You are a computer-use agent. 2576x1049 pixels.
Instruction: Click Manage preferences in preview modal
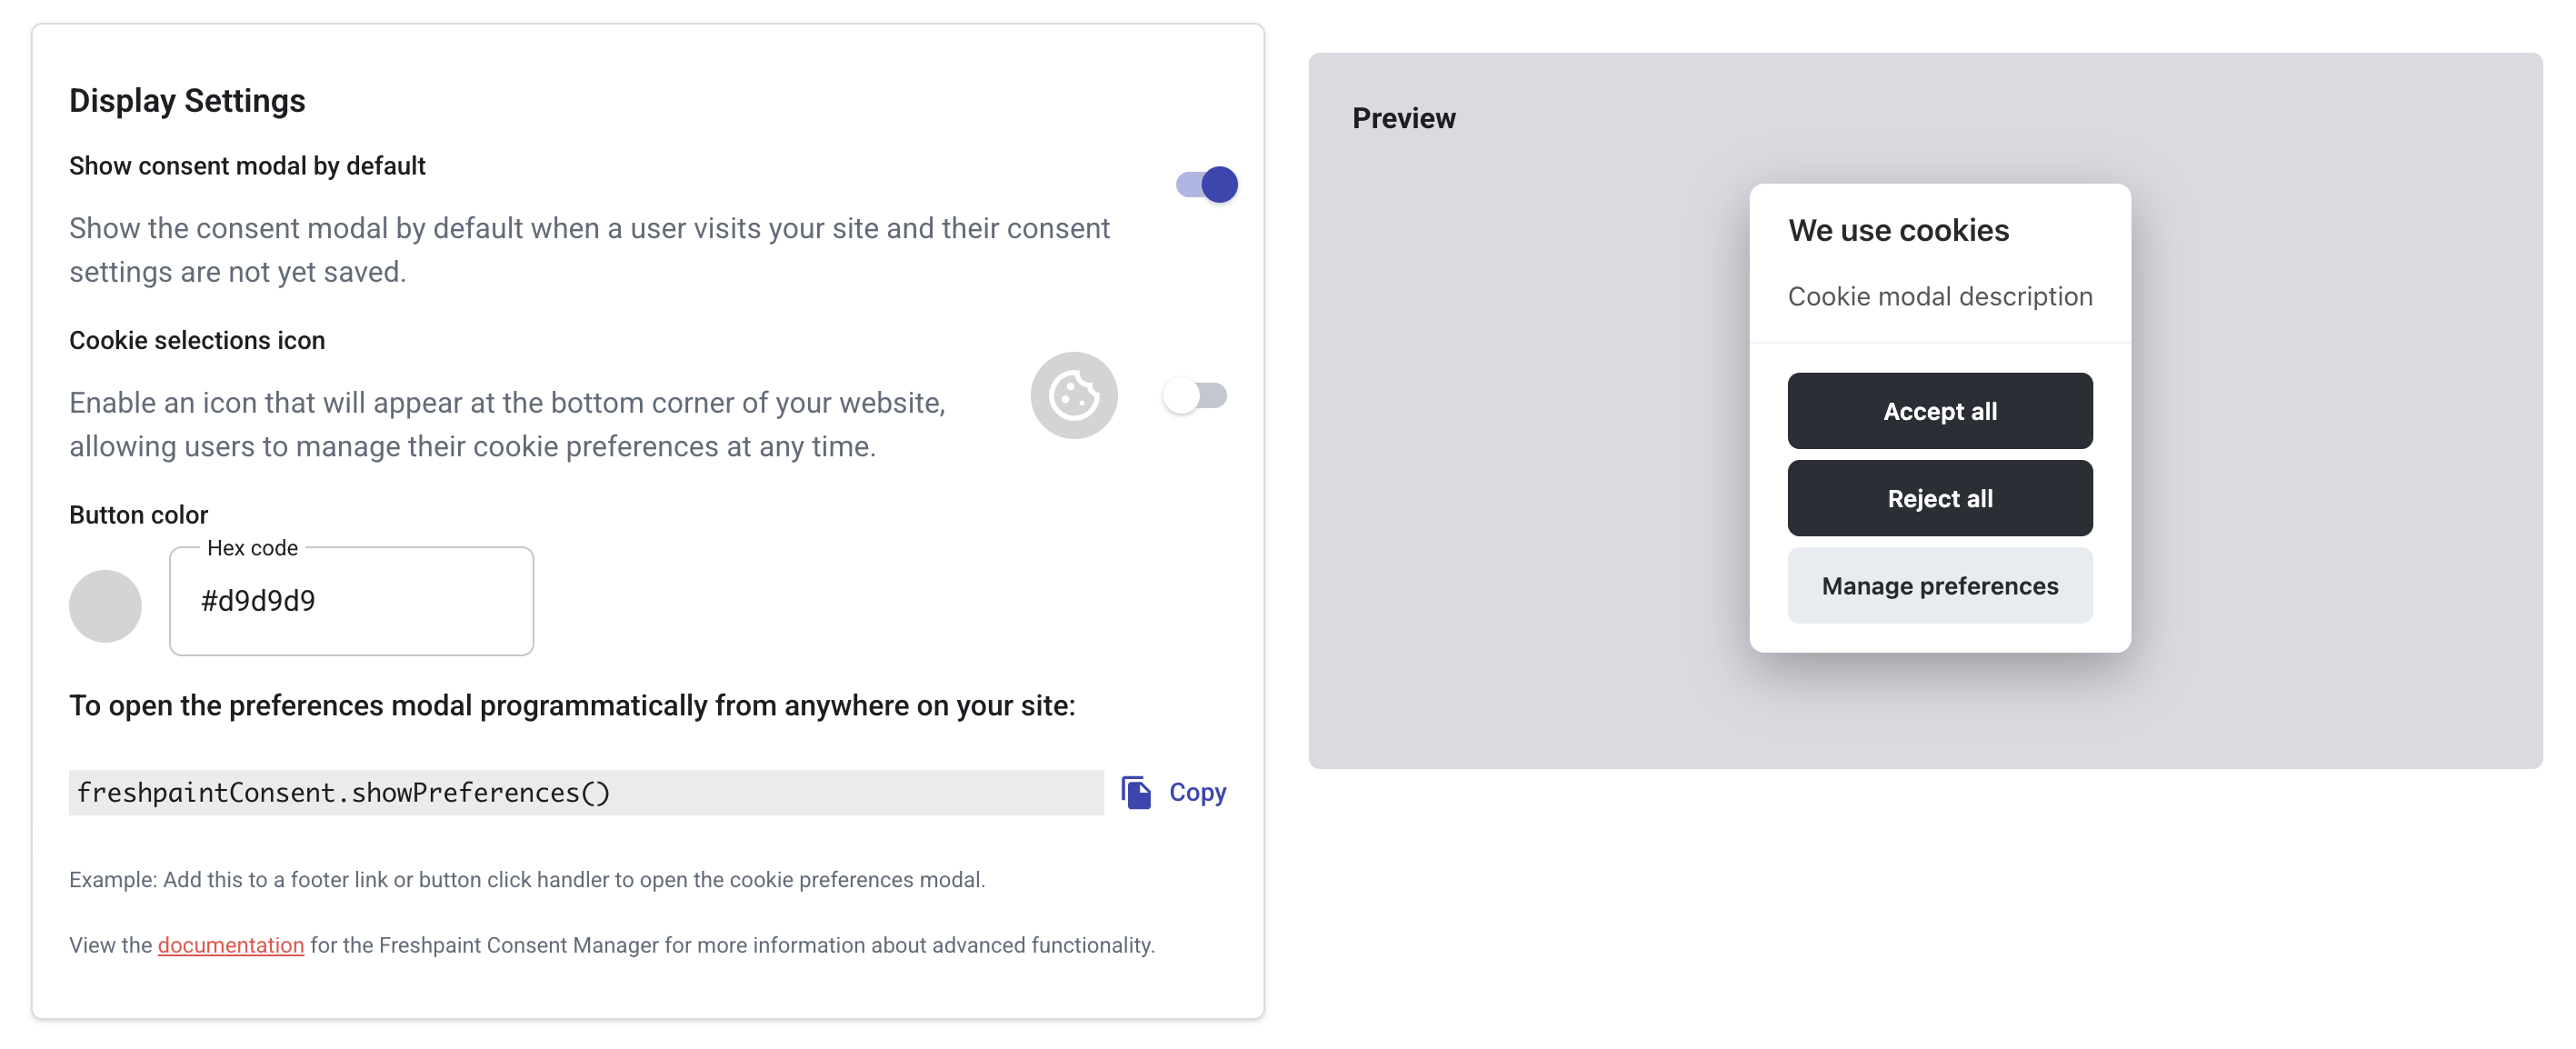[x=1939, y=586]
